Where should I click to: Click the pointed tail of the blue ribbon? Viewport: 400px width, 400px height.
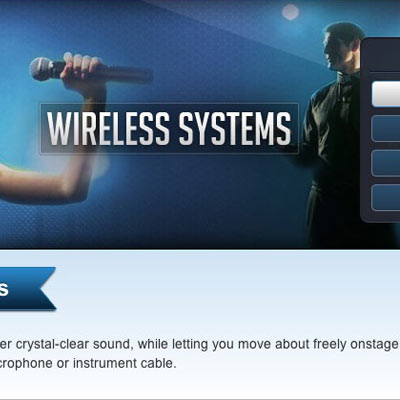coord(49,289)
